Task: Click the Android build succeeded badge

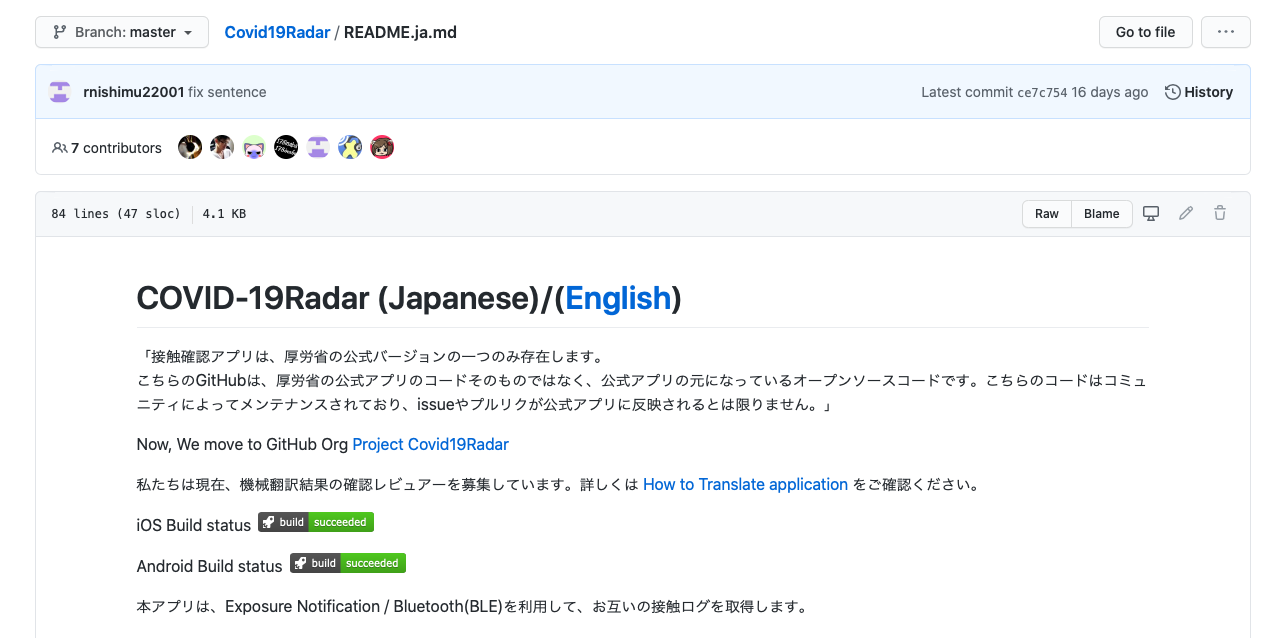Action: pos(348,563)
